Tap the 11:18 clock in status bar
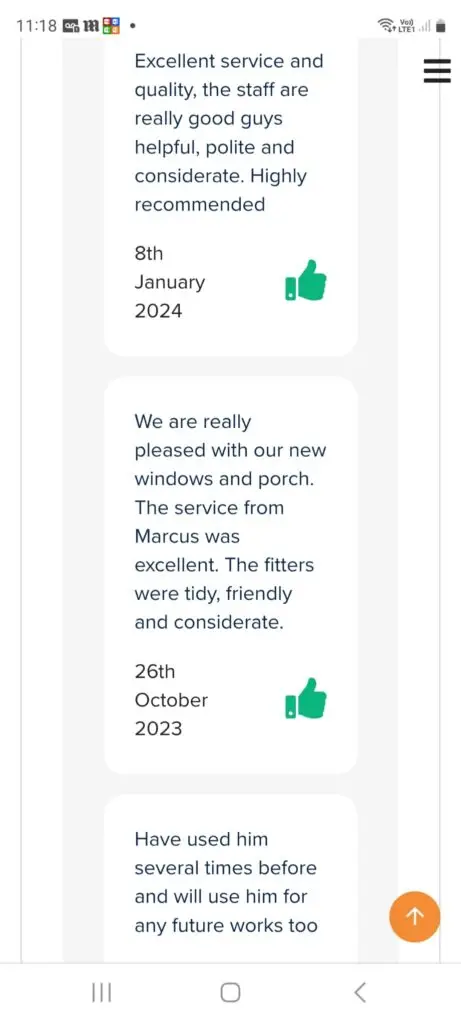 (36, 27)
